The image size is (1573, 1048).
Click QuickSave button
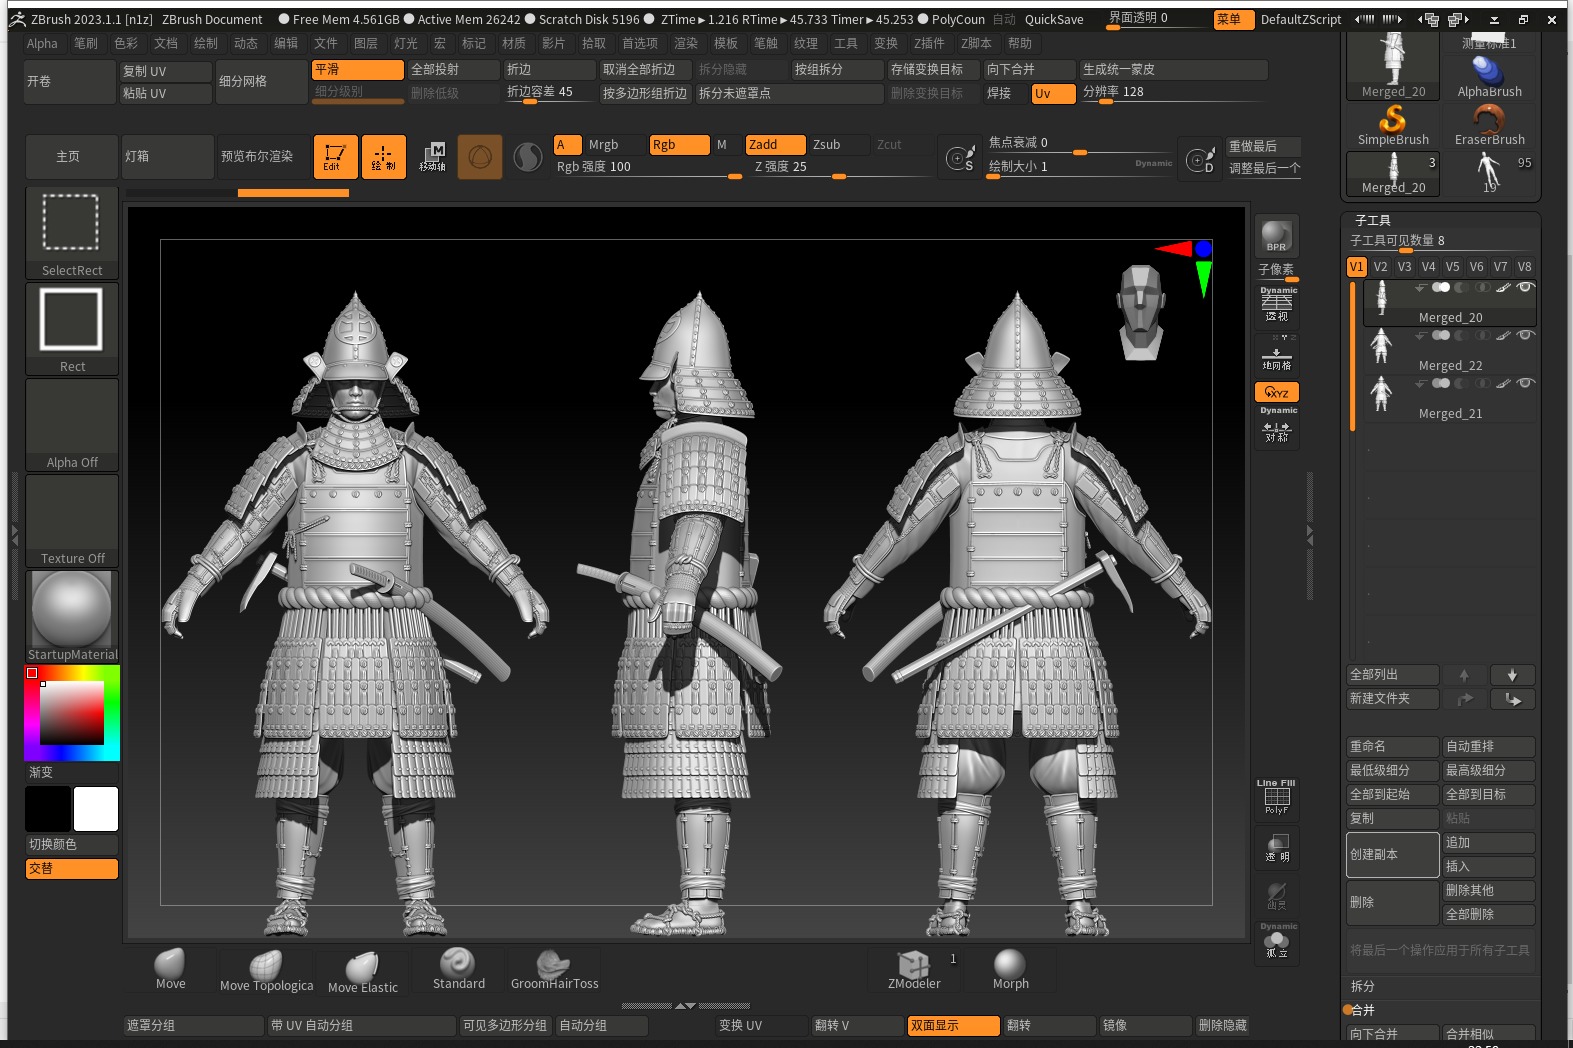[x=1054, y=19]
